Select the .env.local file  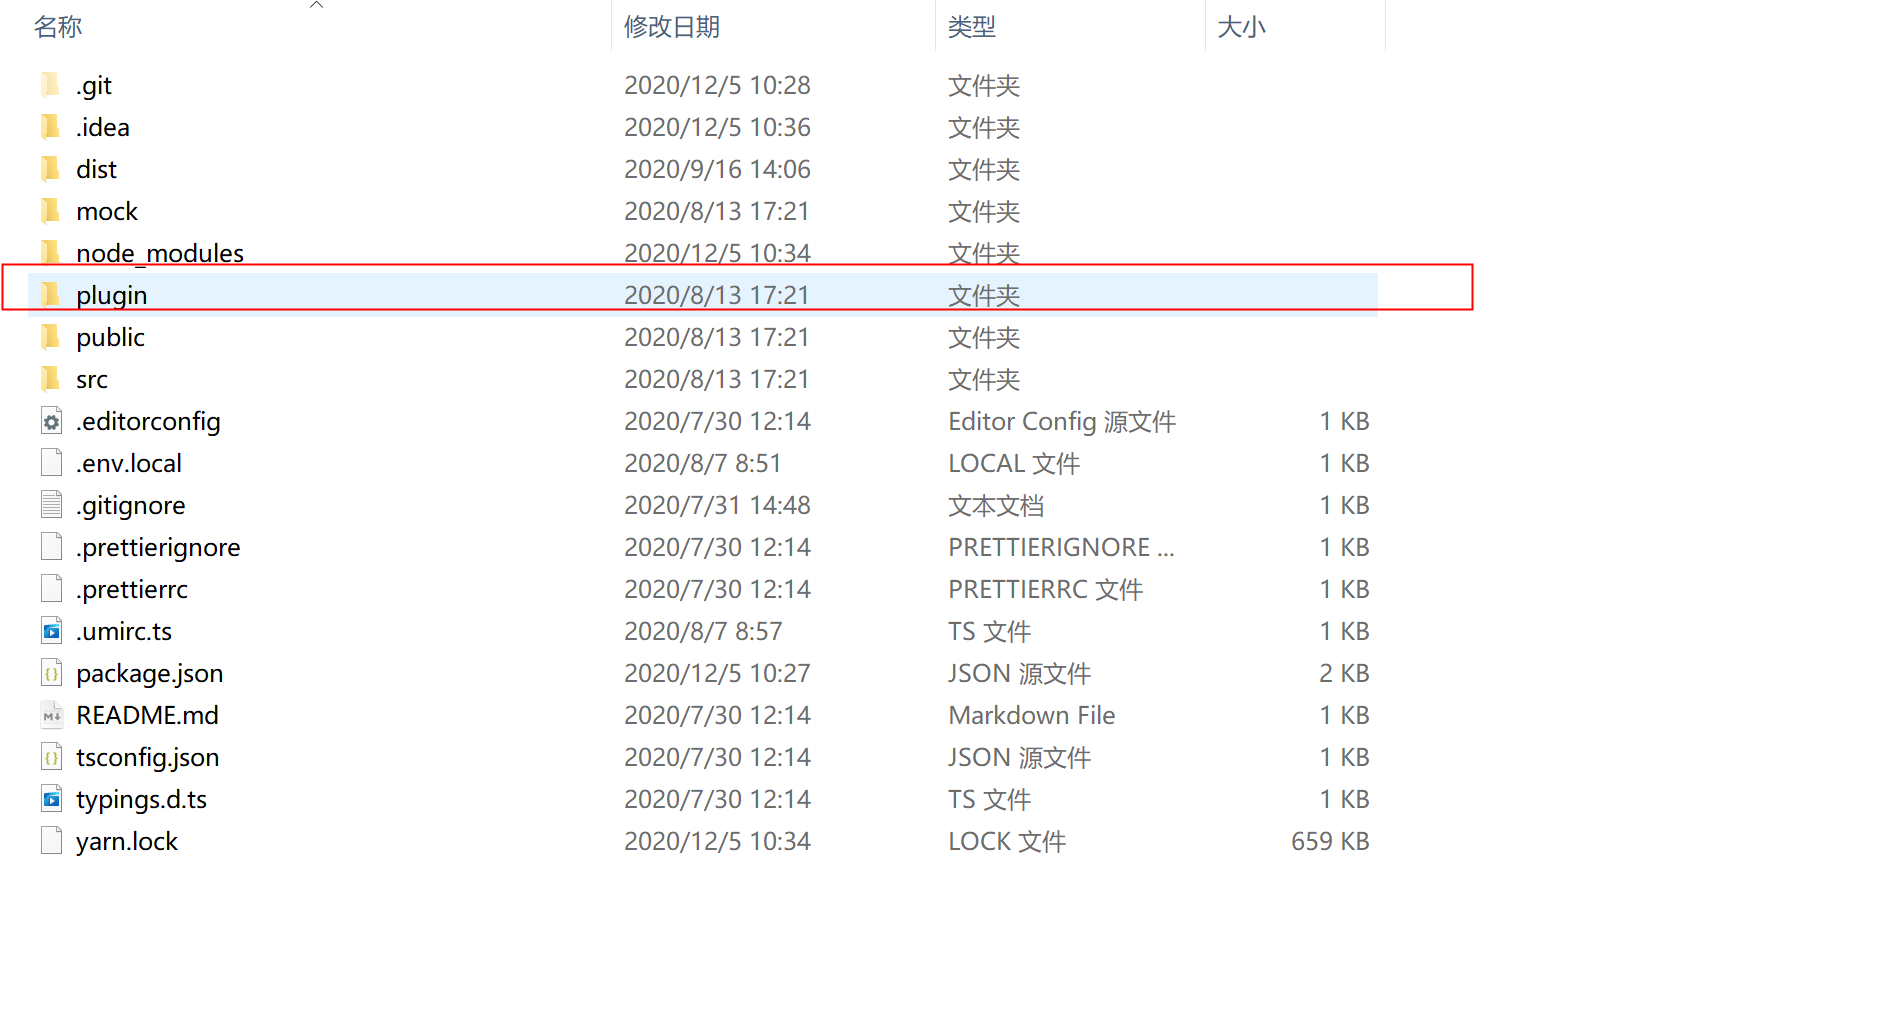point(128,462)
